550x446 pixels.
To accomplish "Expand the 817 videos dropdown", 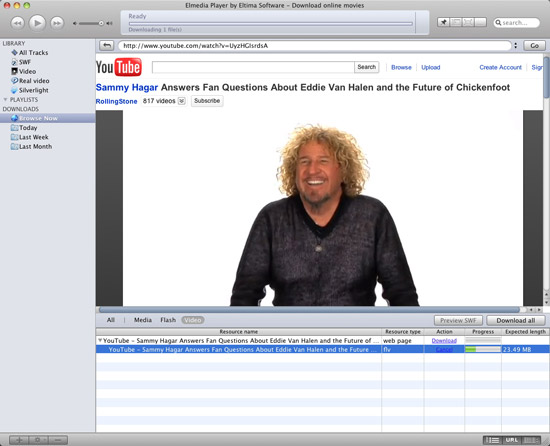I will pyautogui.click(x=182, y=101).
